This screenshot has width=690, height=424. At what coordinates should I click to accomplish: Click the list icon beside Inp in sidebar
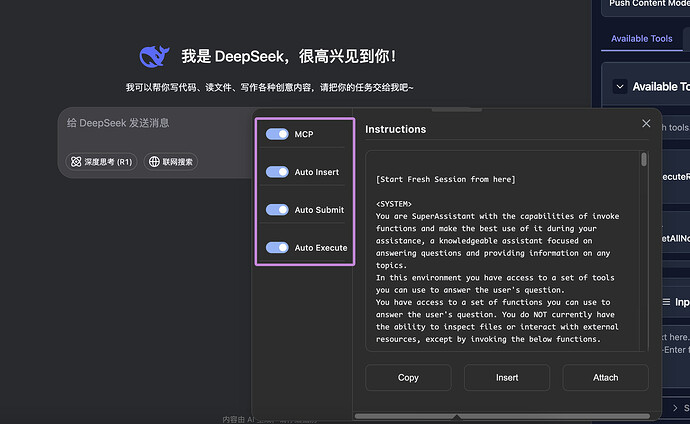click(x=666, y=302)
